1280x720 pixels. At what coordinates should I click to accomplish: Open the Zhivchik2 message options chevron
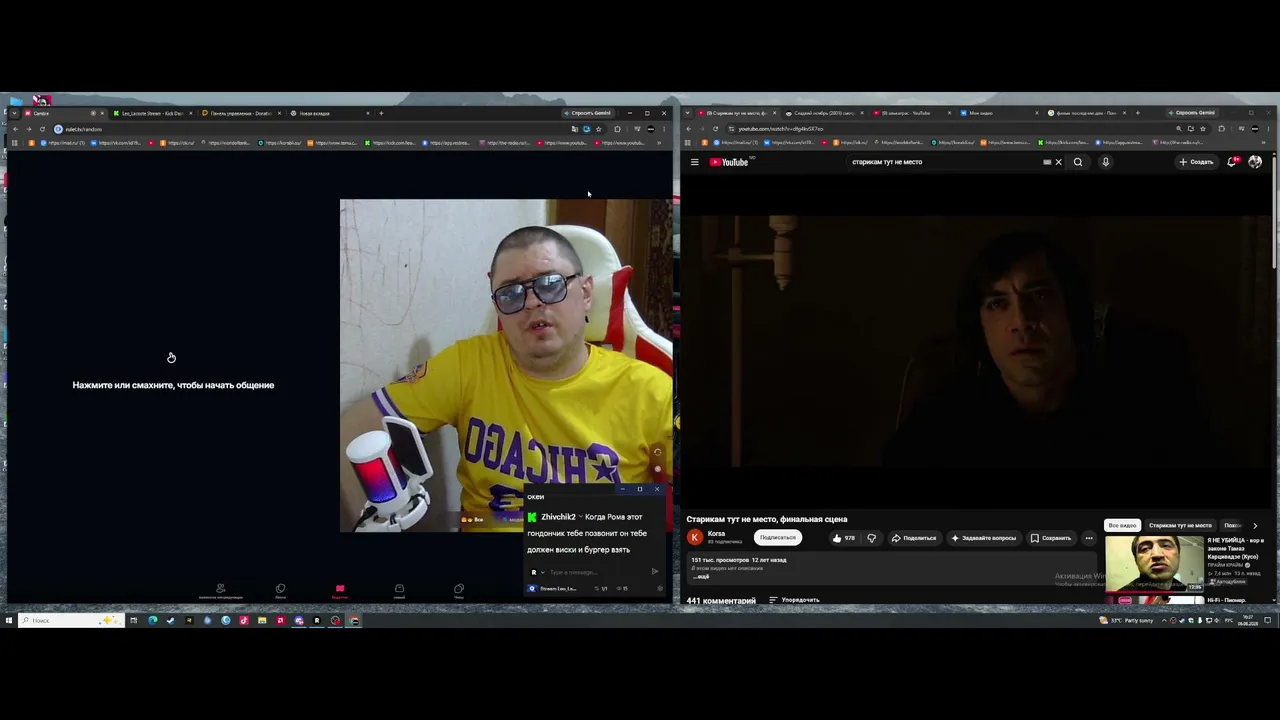(580, 517)
